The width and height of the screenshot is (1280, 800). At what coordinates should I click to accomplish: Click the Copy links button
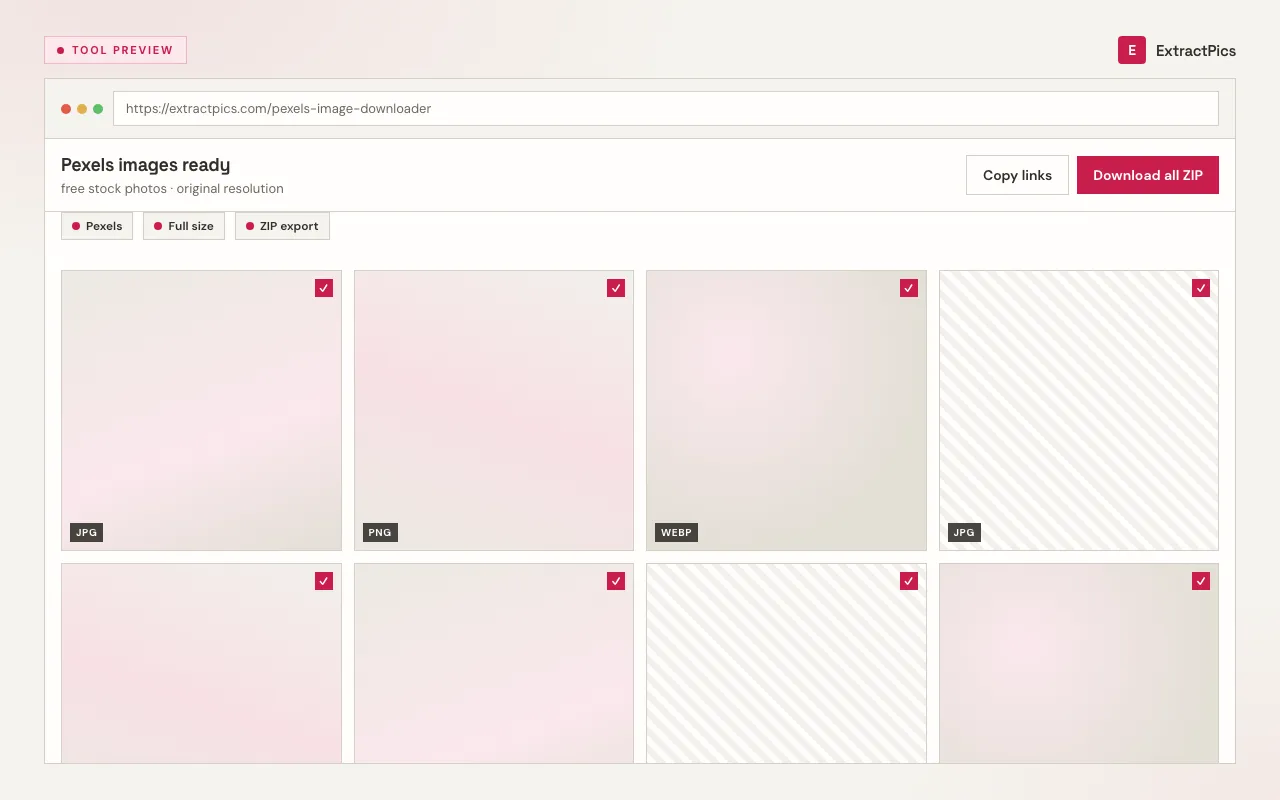point(1017,175)
